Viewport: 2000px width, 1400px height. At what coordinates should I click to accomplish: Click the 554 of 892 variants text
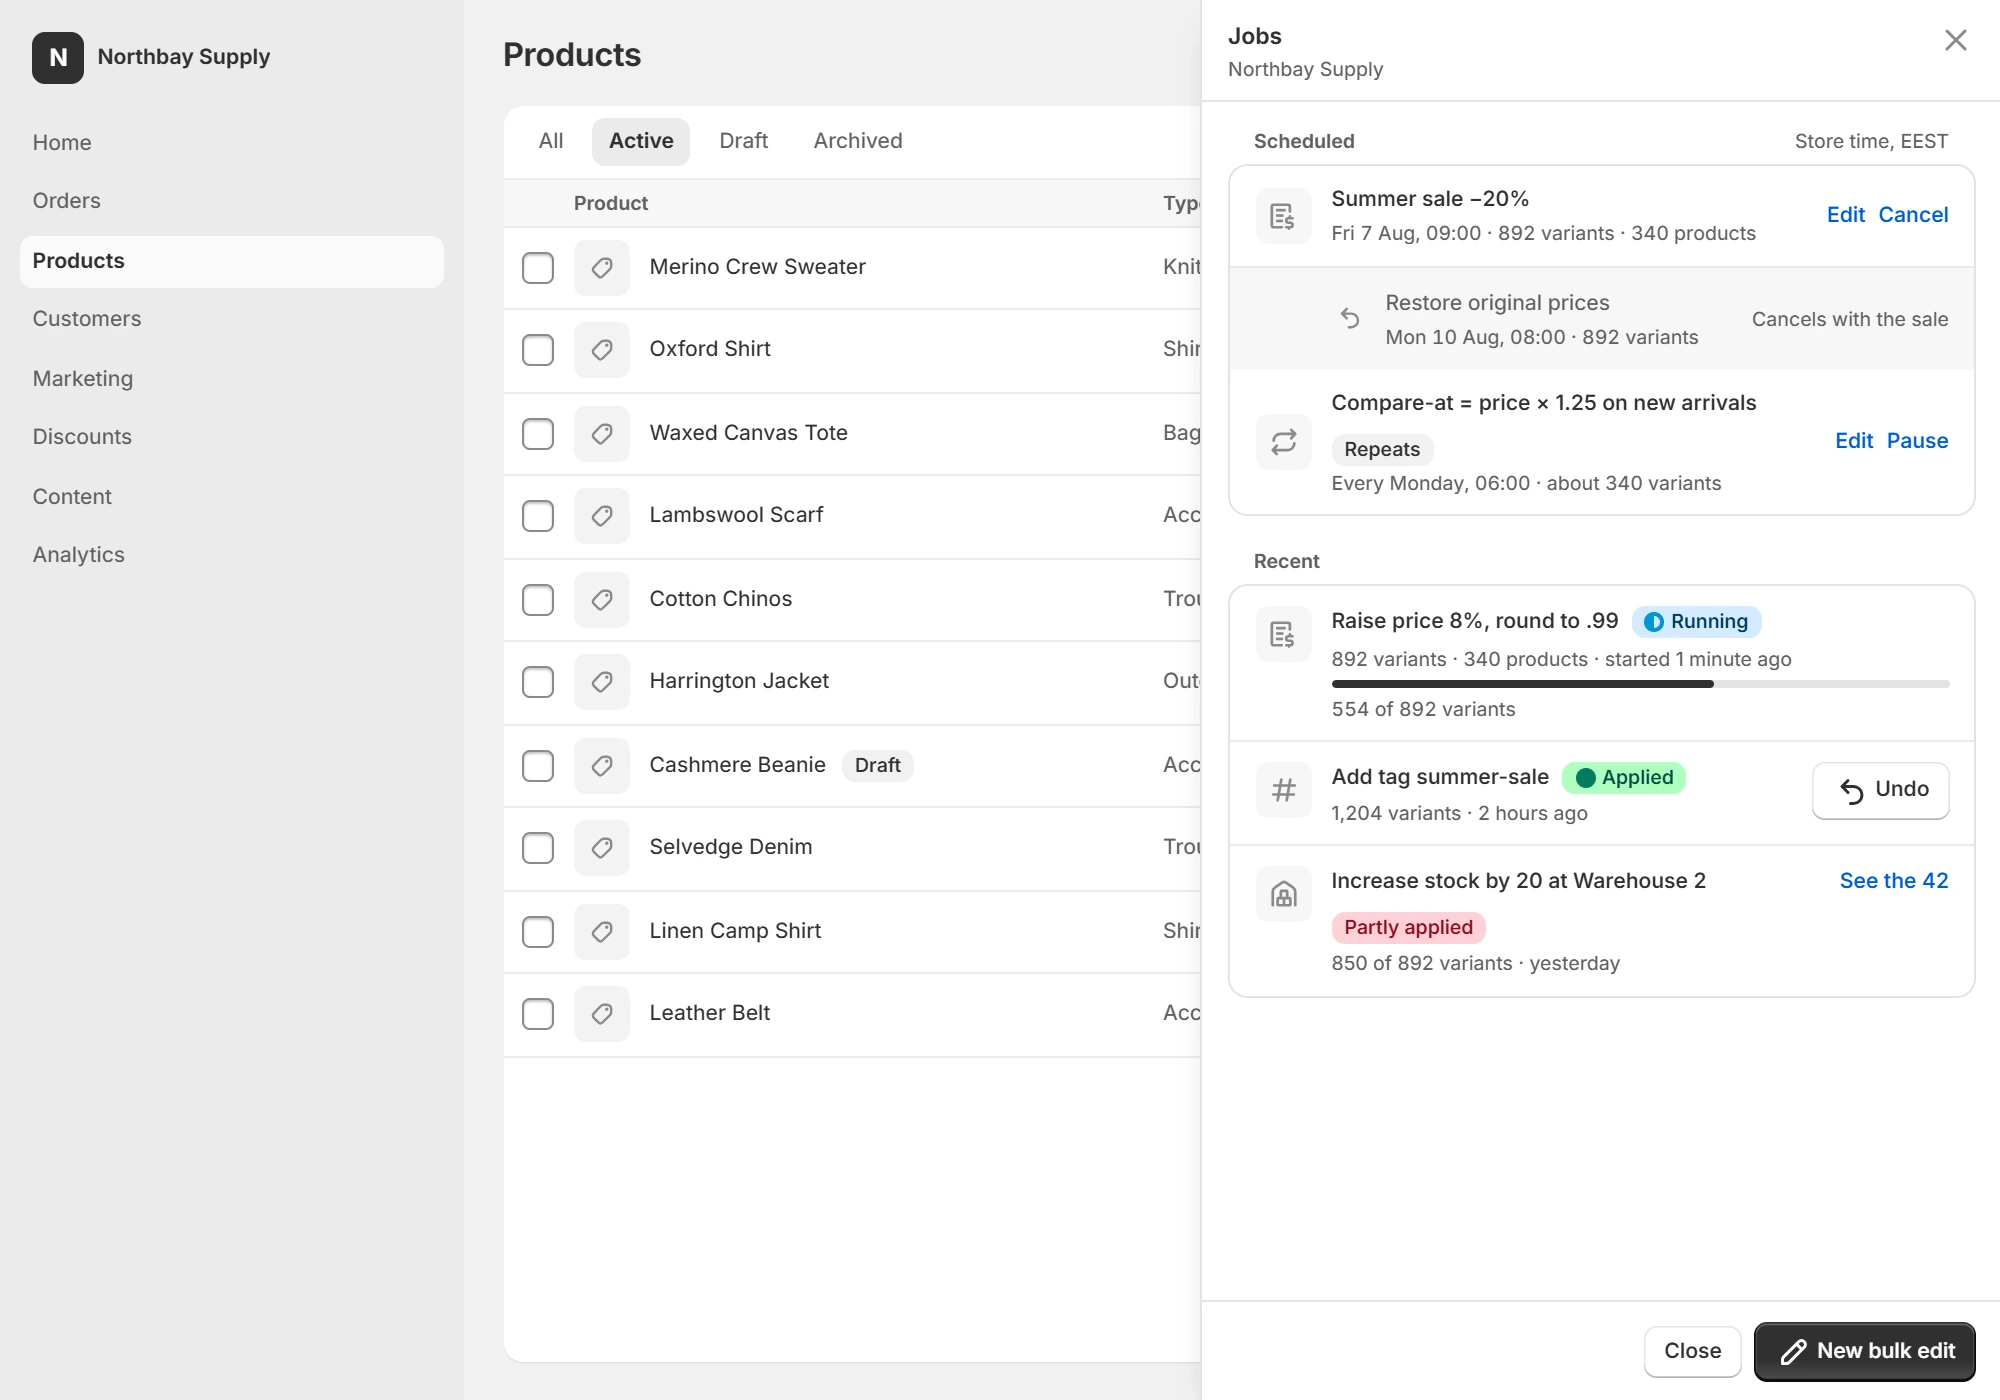1423,709
